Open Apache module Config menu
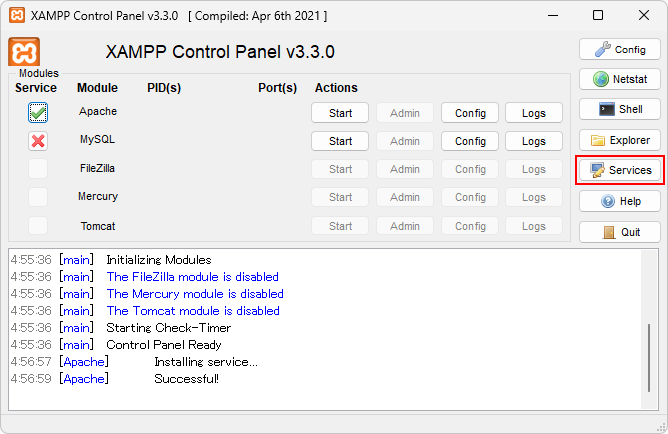 tap(470, 113)
